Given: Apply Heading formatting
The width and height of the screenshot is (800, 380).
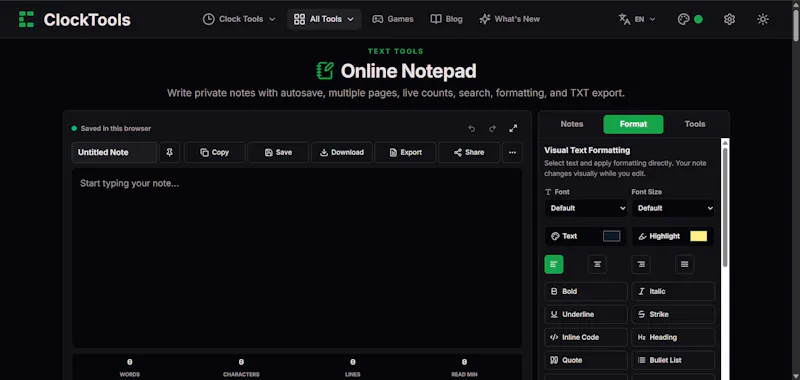Looking at the screenshot, I should pos(673,337).
